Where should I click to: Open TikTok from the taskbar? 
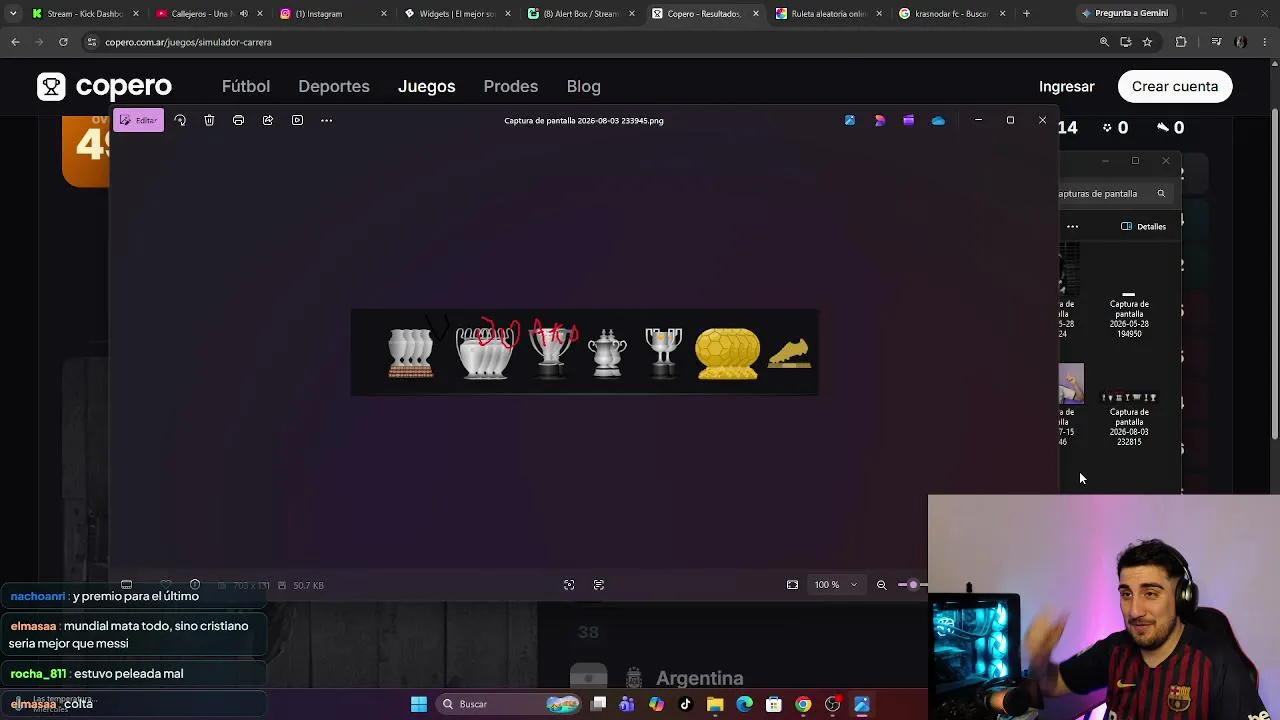point(685,704)
